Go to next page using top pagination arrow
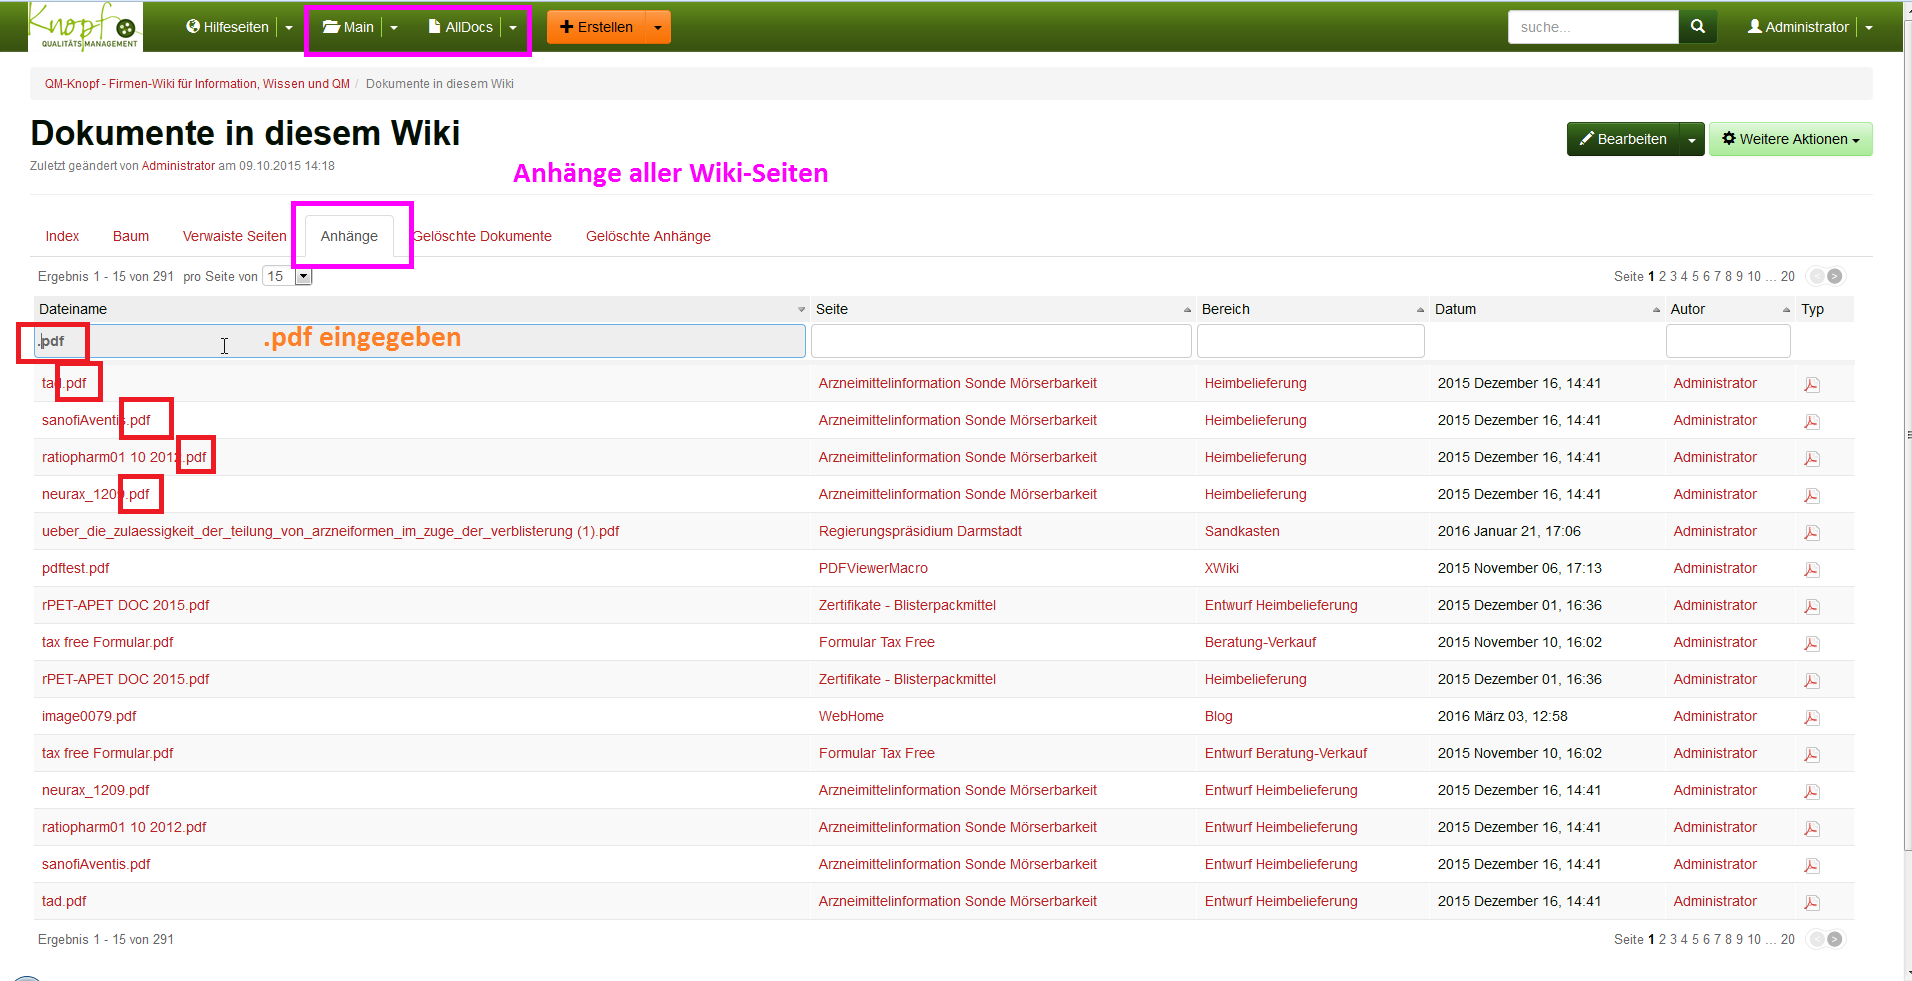The height and width of the screenshot is (981, 1912). (1835, 276)
